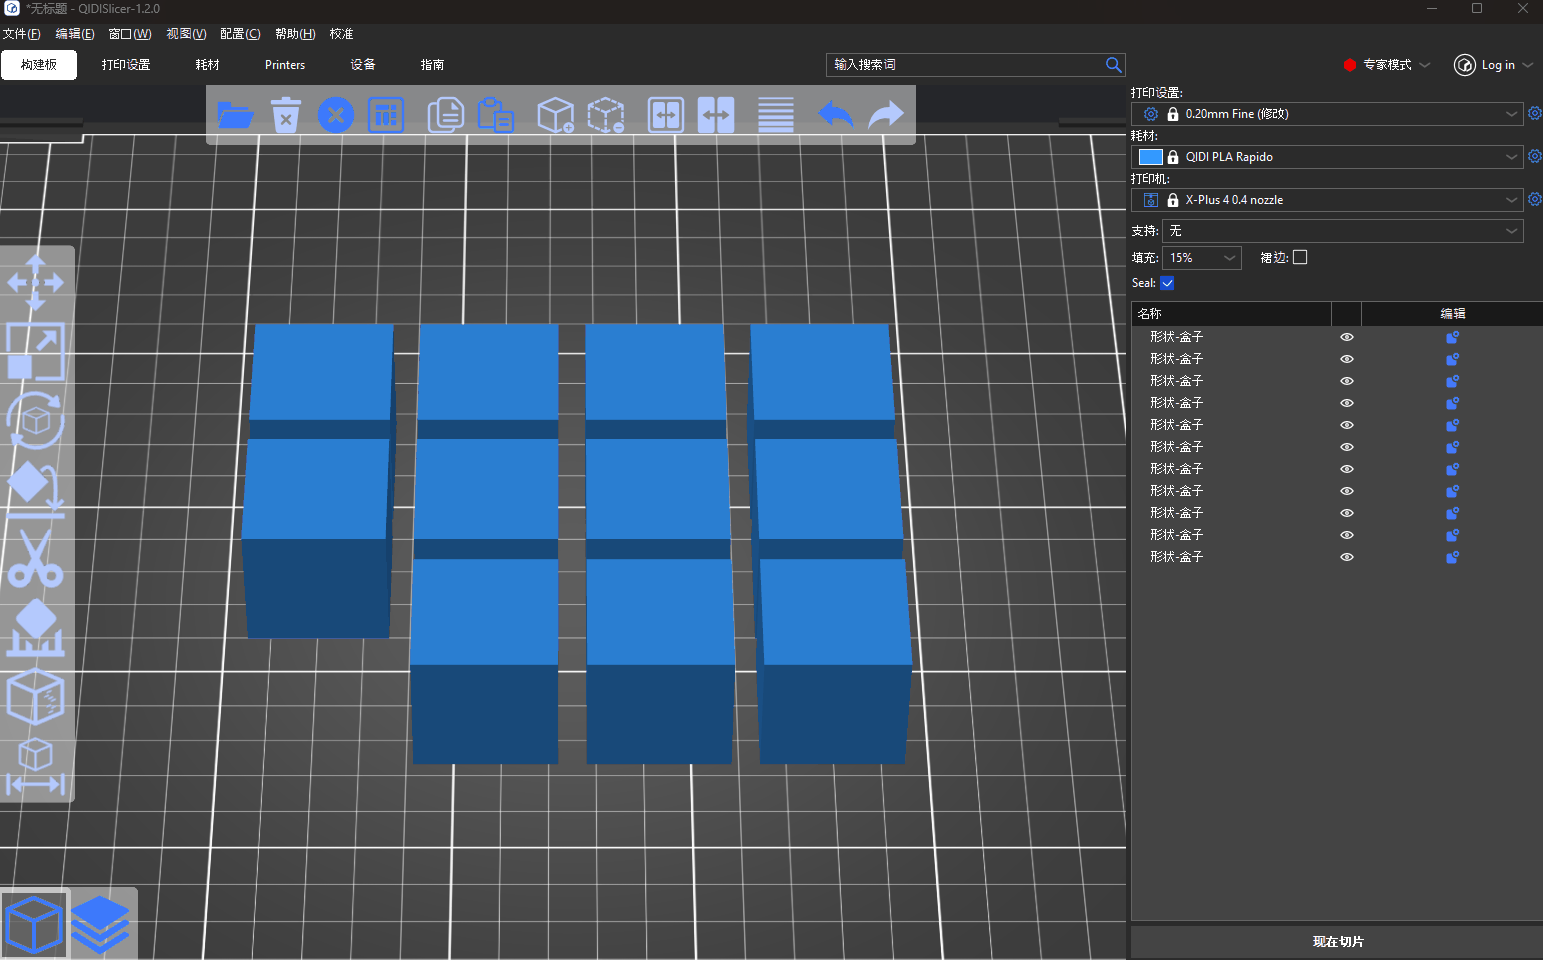
Task: Click the 名称 column header
Action: click(x=1231, y=314)
